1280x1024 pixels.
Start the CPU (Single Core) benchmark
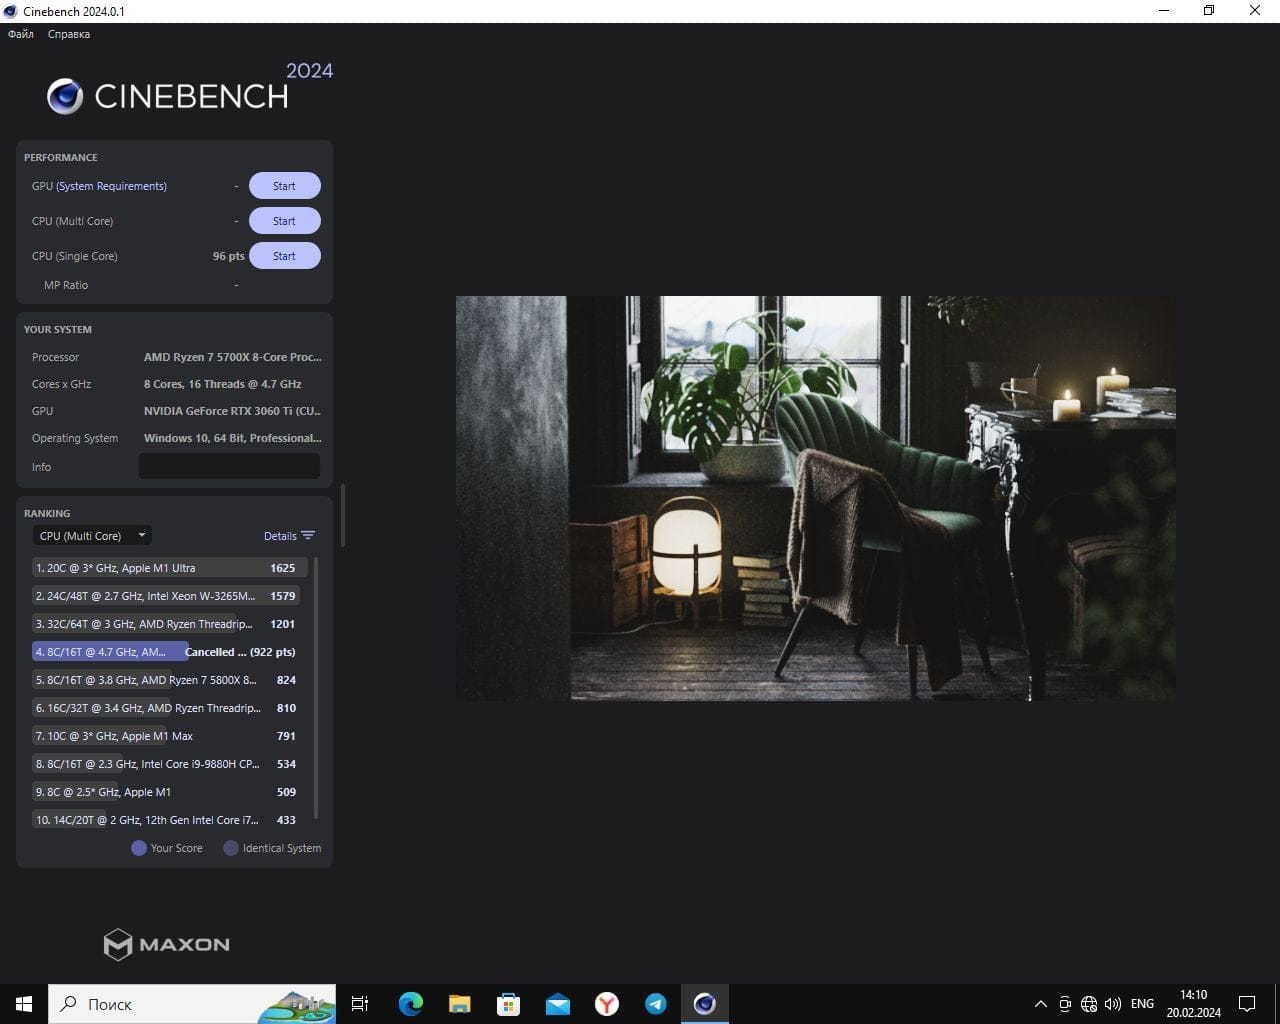pos(285,256)
